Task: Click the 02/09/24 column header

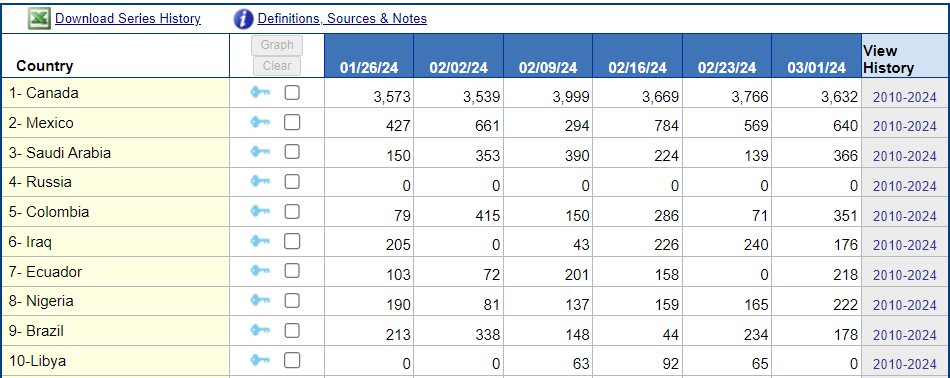Action: pyautogui.click(x=548, y=56)
